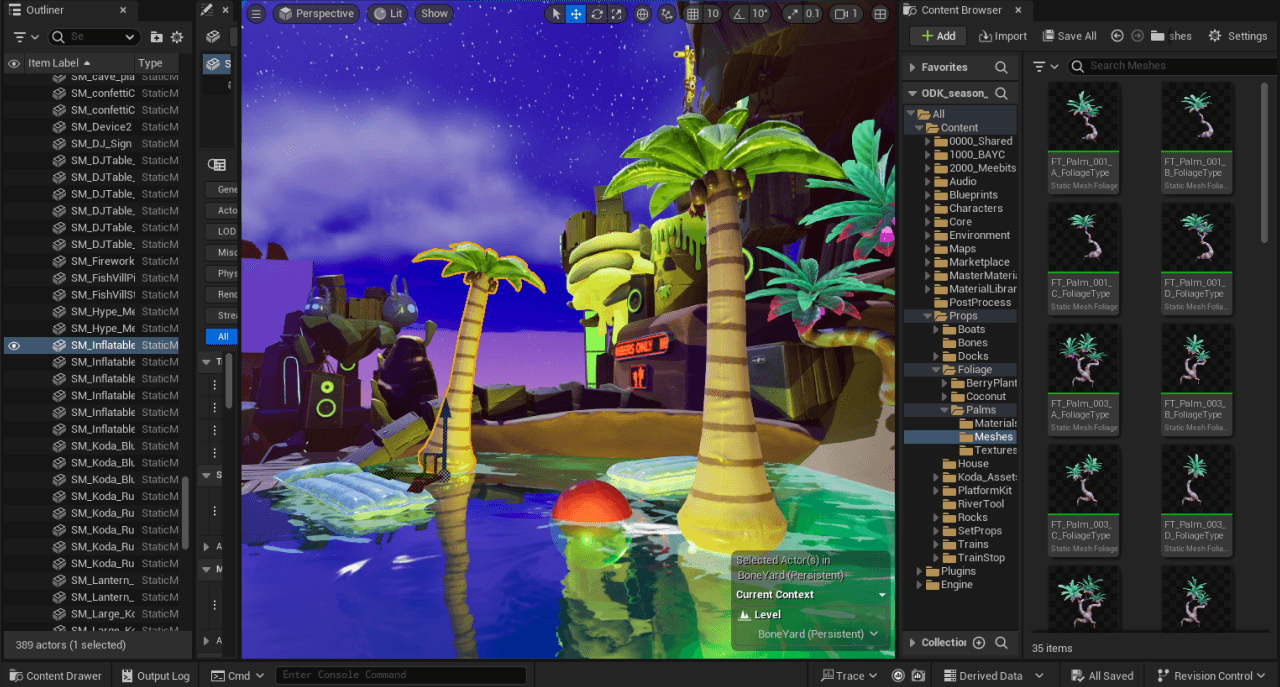Click the camera speed icon
1280x687 pixels.
840,13
